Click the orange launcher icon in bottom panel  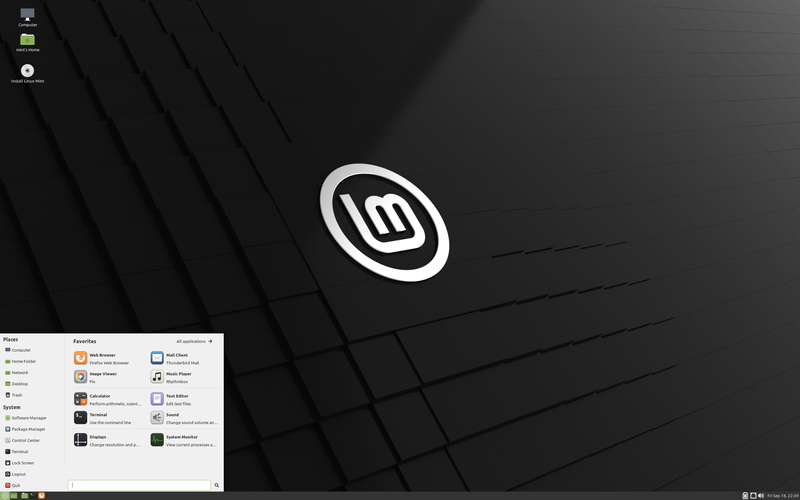pyautogui.click(x=41, y=495)
